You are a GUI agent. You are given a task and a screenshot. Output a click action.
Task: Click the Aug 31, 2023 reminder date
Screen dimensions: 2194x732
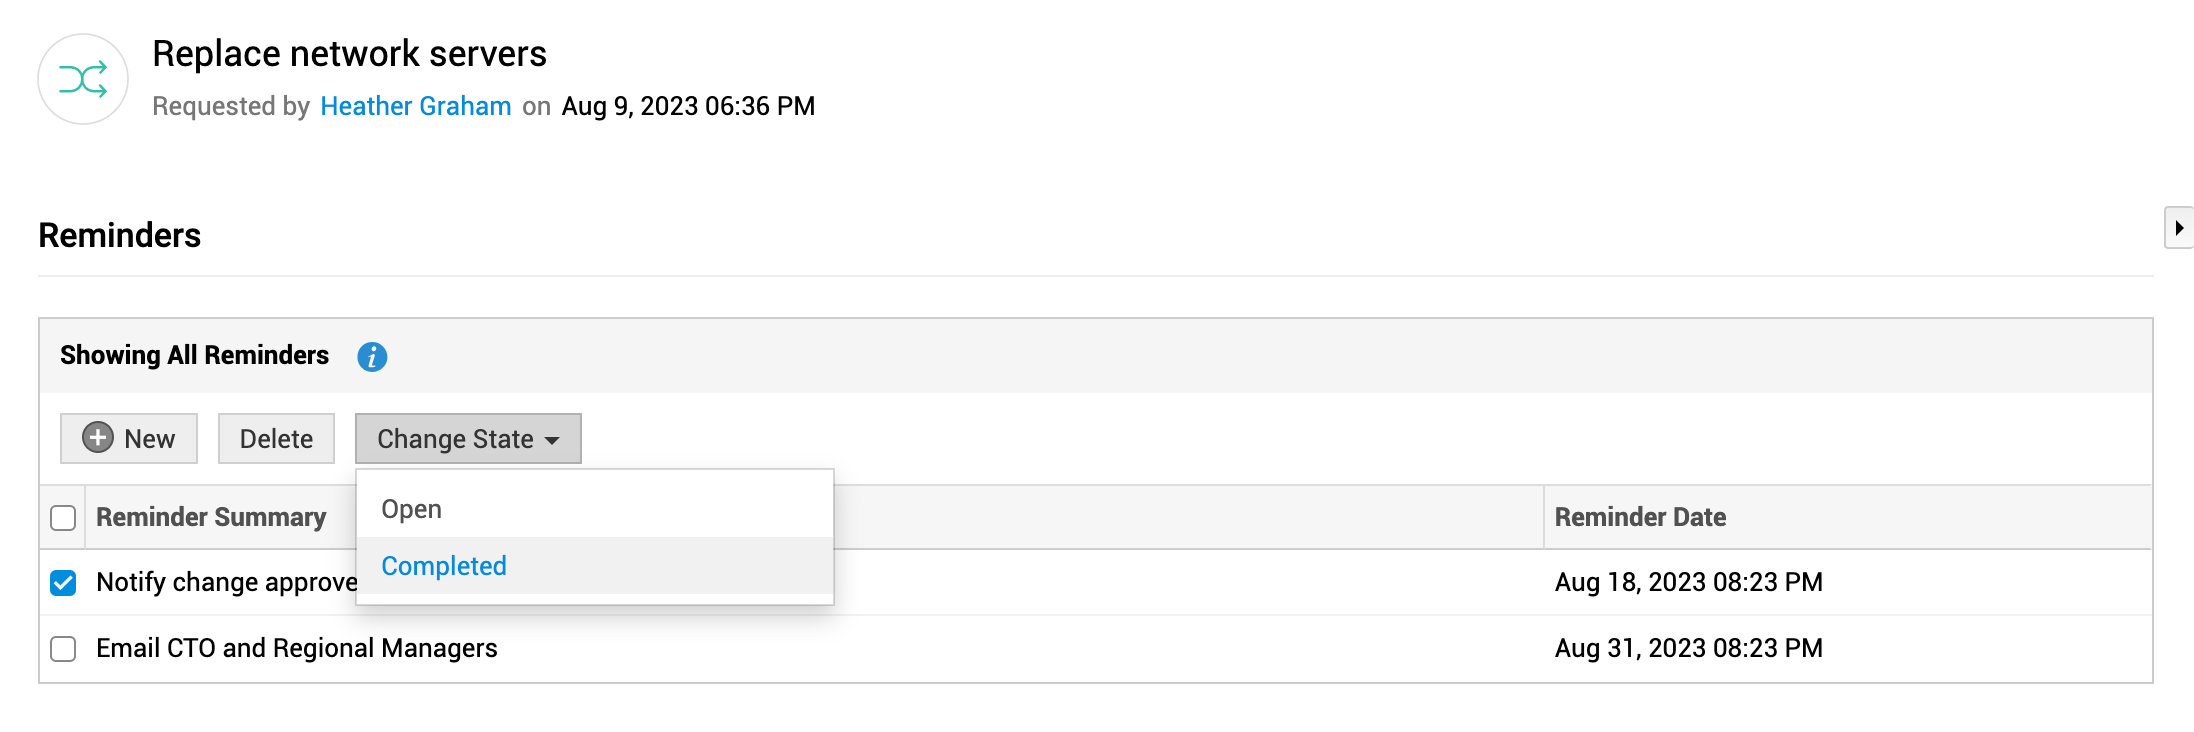point(1688,648)
